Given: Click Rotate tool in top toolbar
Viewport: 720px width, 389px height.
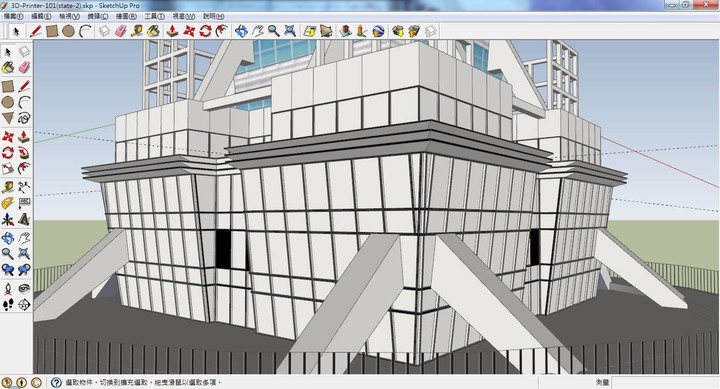Looking at the screenshot, I should 205,31.
